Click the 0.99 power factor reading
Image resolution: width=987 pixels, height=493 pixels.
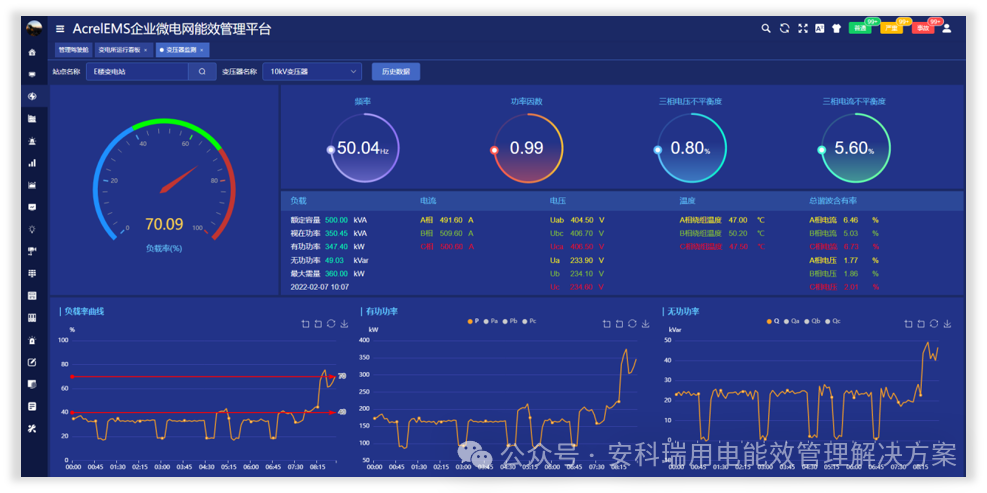(527, 149)
